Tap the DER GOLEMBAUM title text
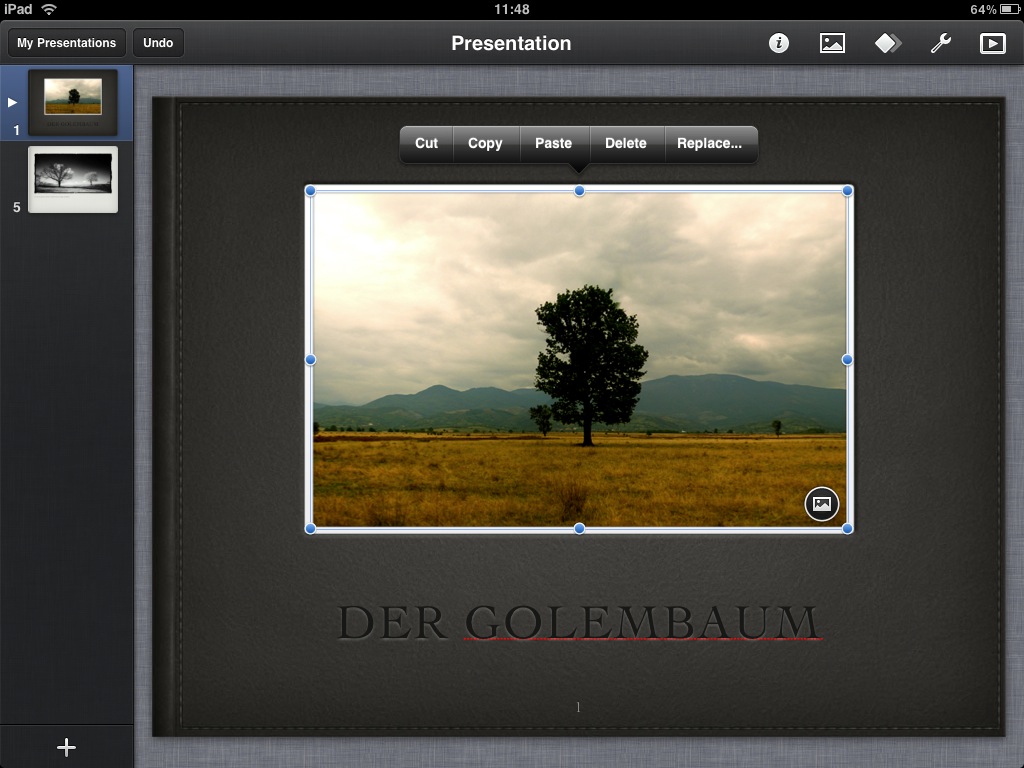The width and height of the screenshot is (1024, 768). (578, 622)
